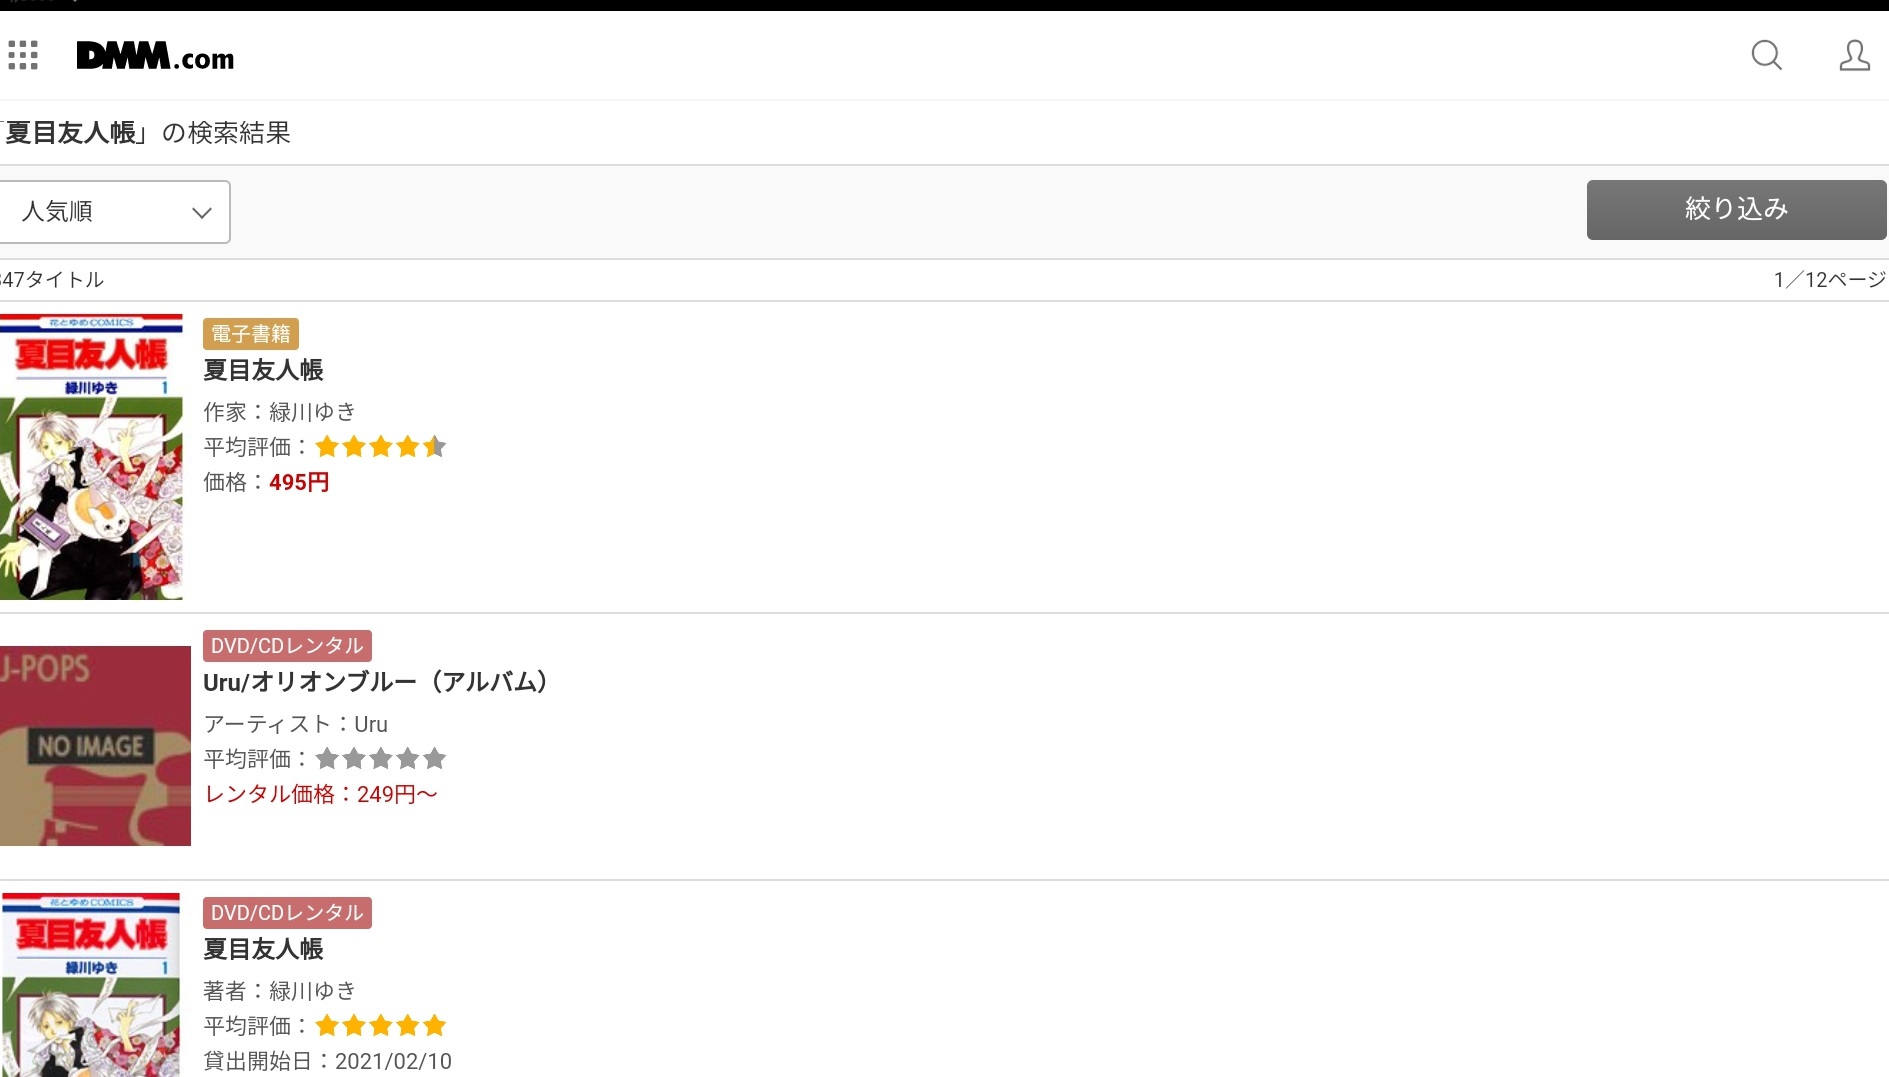Click the 電子書籍 category tag
This screenshot has width=1889, height=1077.
click(251, 334)
